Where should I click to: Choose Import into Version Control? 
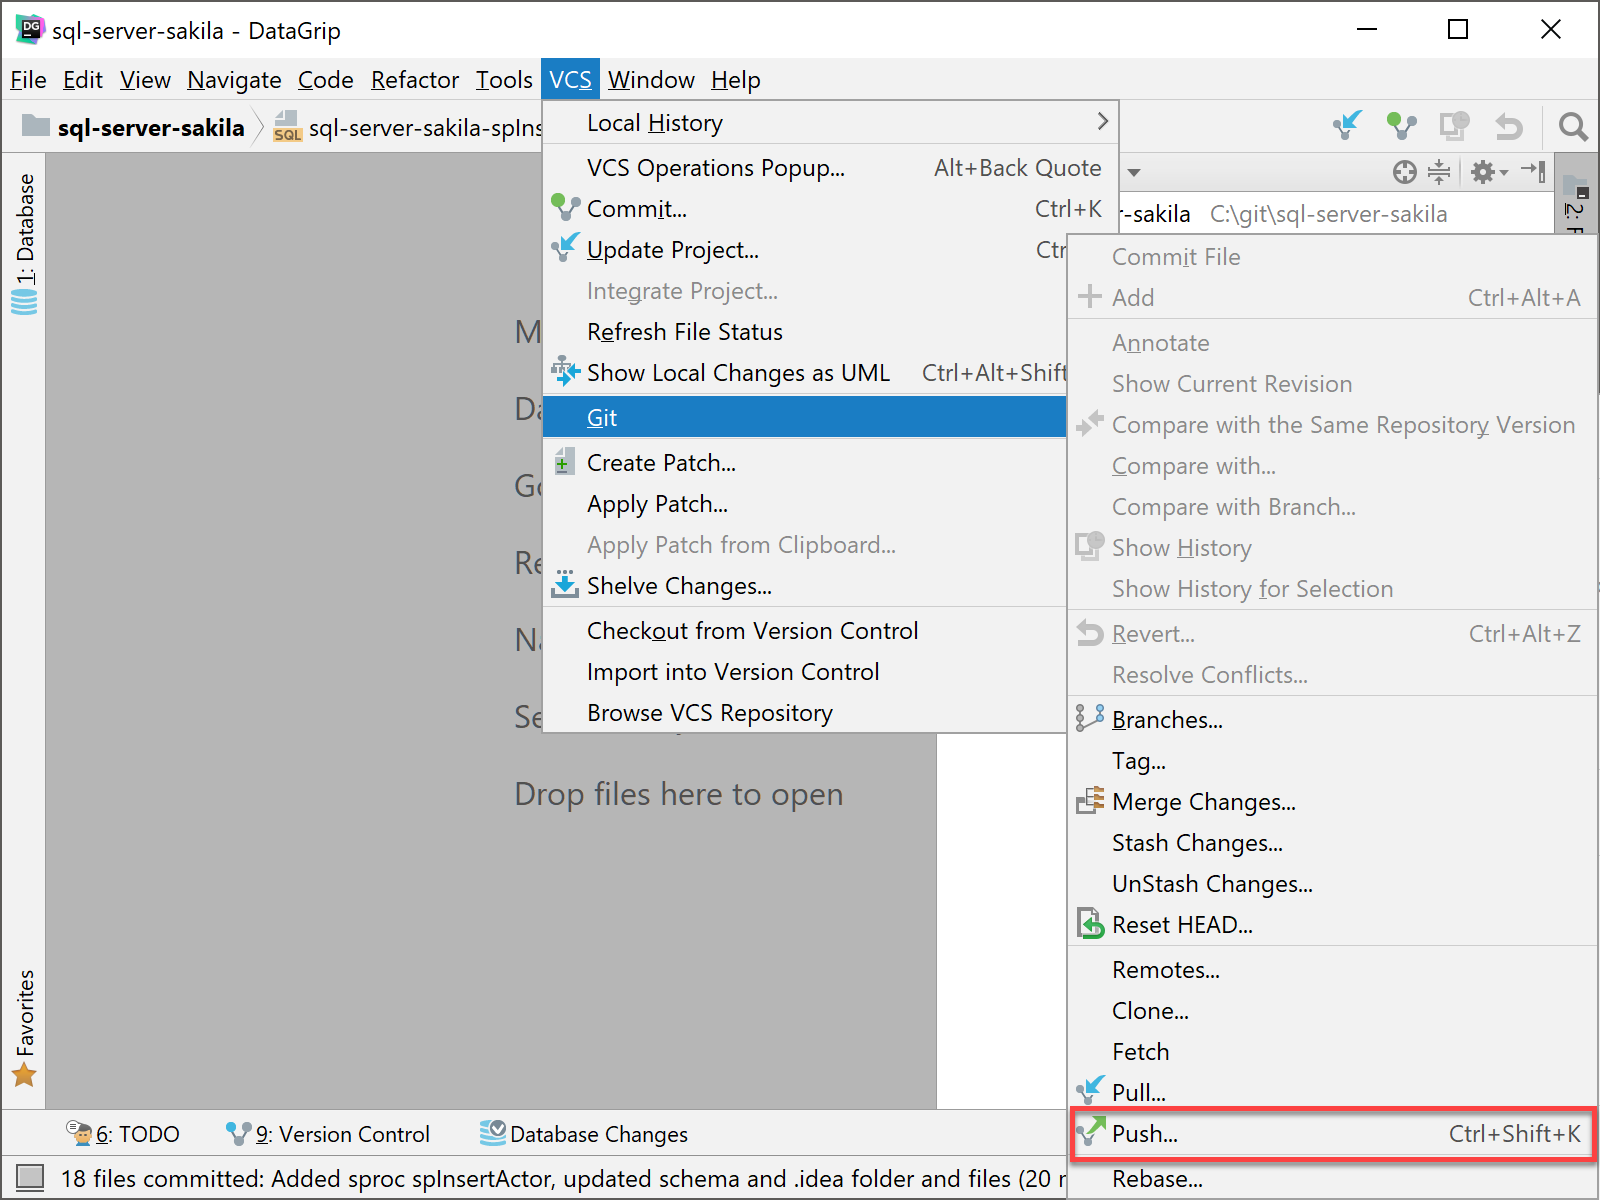pos(805,672)
